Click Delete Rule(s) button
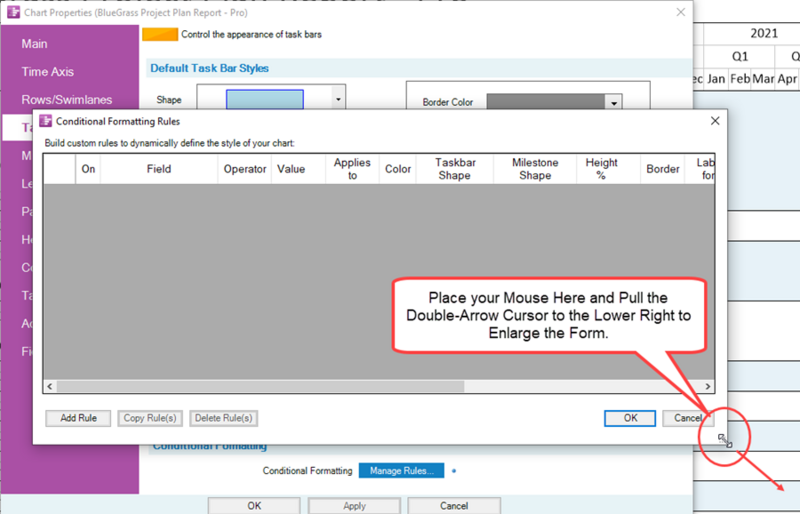Image resolution: width=800 pixels, height=514 pixels. point(223,418)
